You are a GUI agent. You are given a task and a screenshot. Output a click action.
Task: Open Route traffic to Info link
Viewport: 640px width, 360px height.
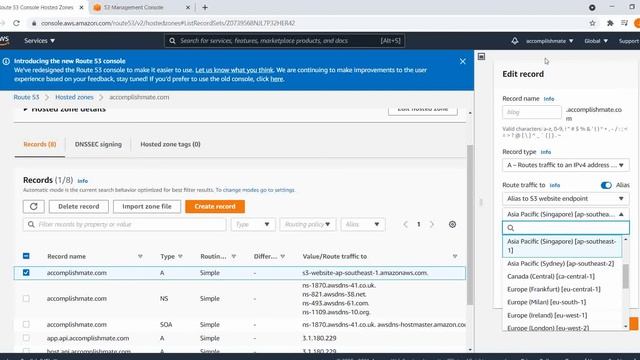(555, 185)
